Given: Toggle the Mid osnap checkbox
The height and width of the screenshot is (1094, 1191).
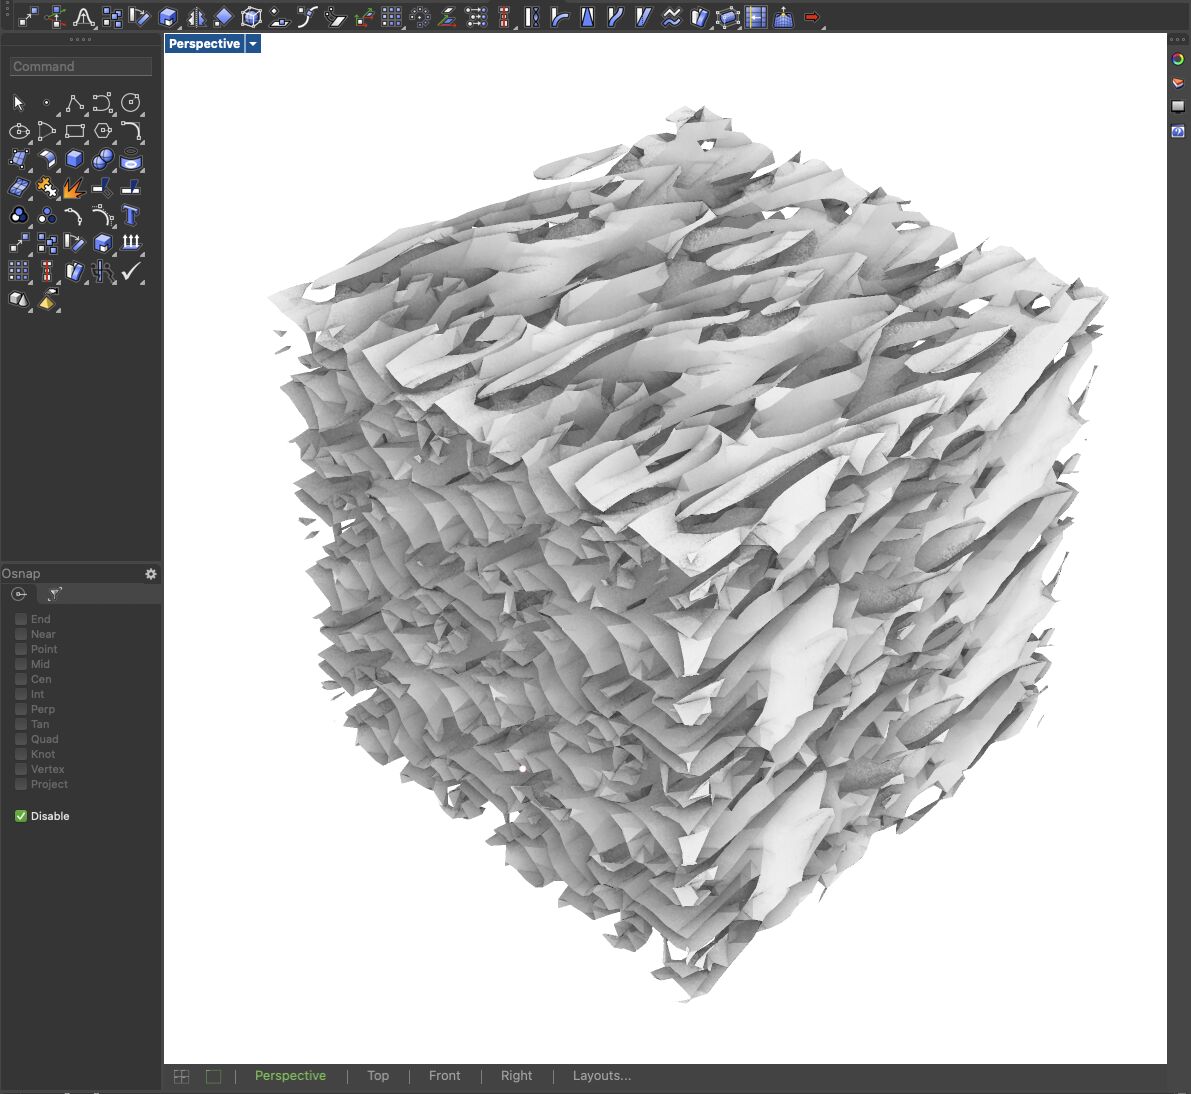Looking at the screenshot, I should (x=21, y=664).
